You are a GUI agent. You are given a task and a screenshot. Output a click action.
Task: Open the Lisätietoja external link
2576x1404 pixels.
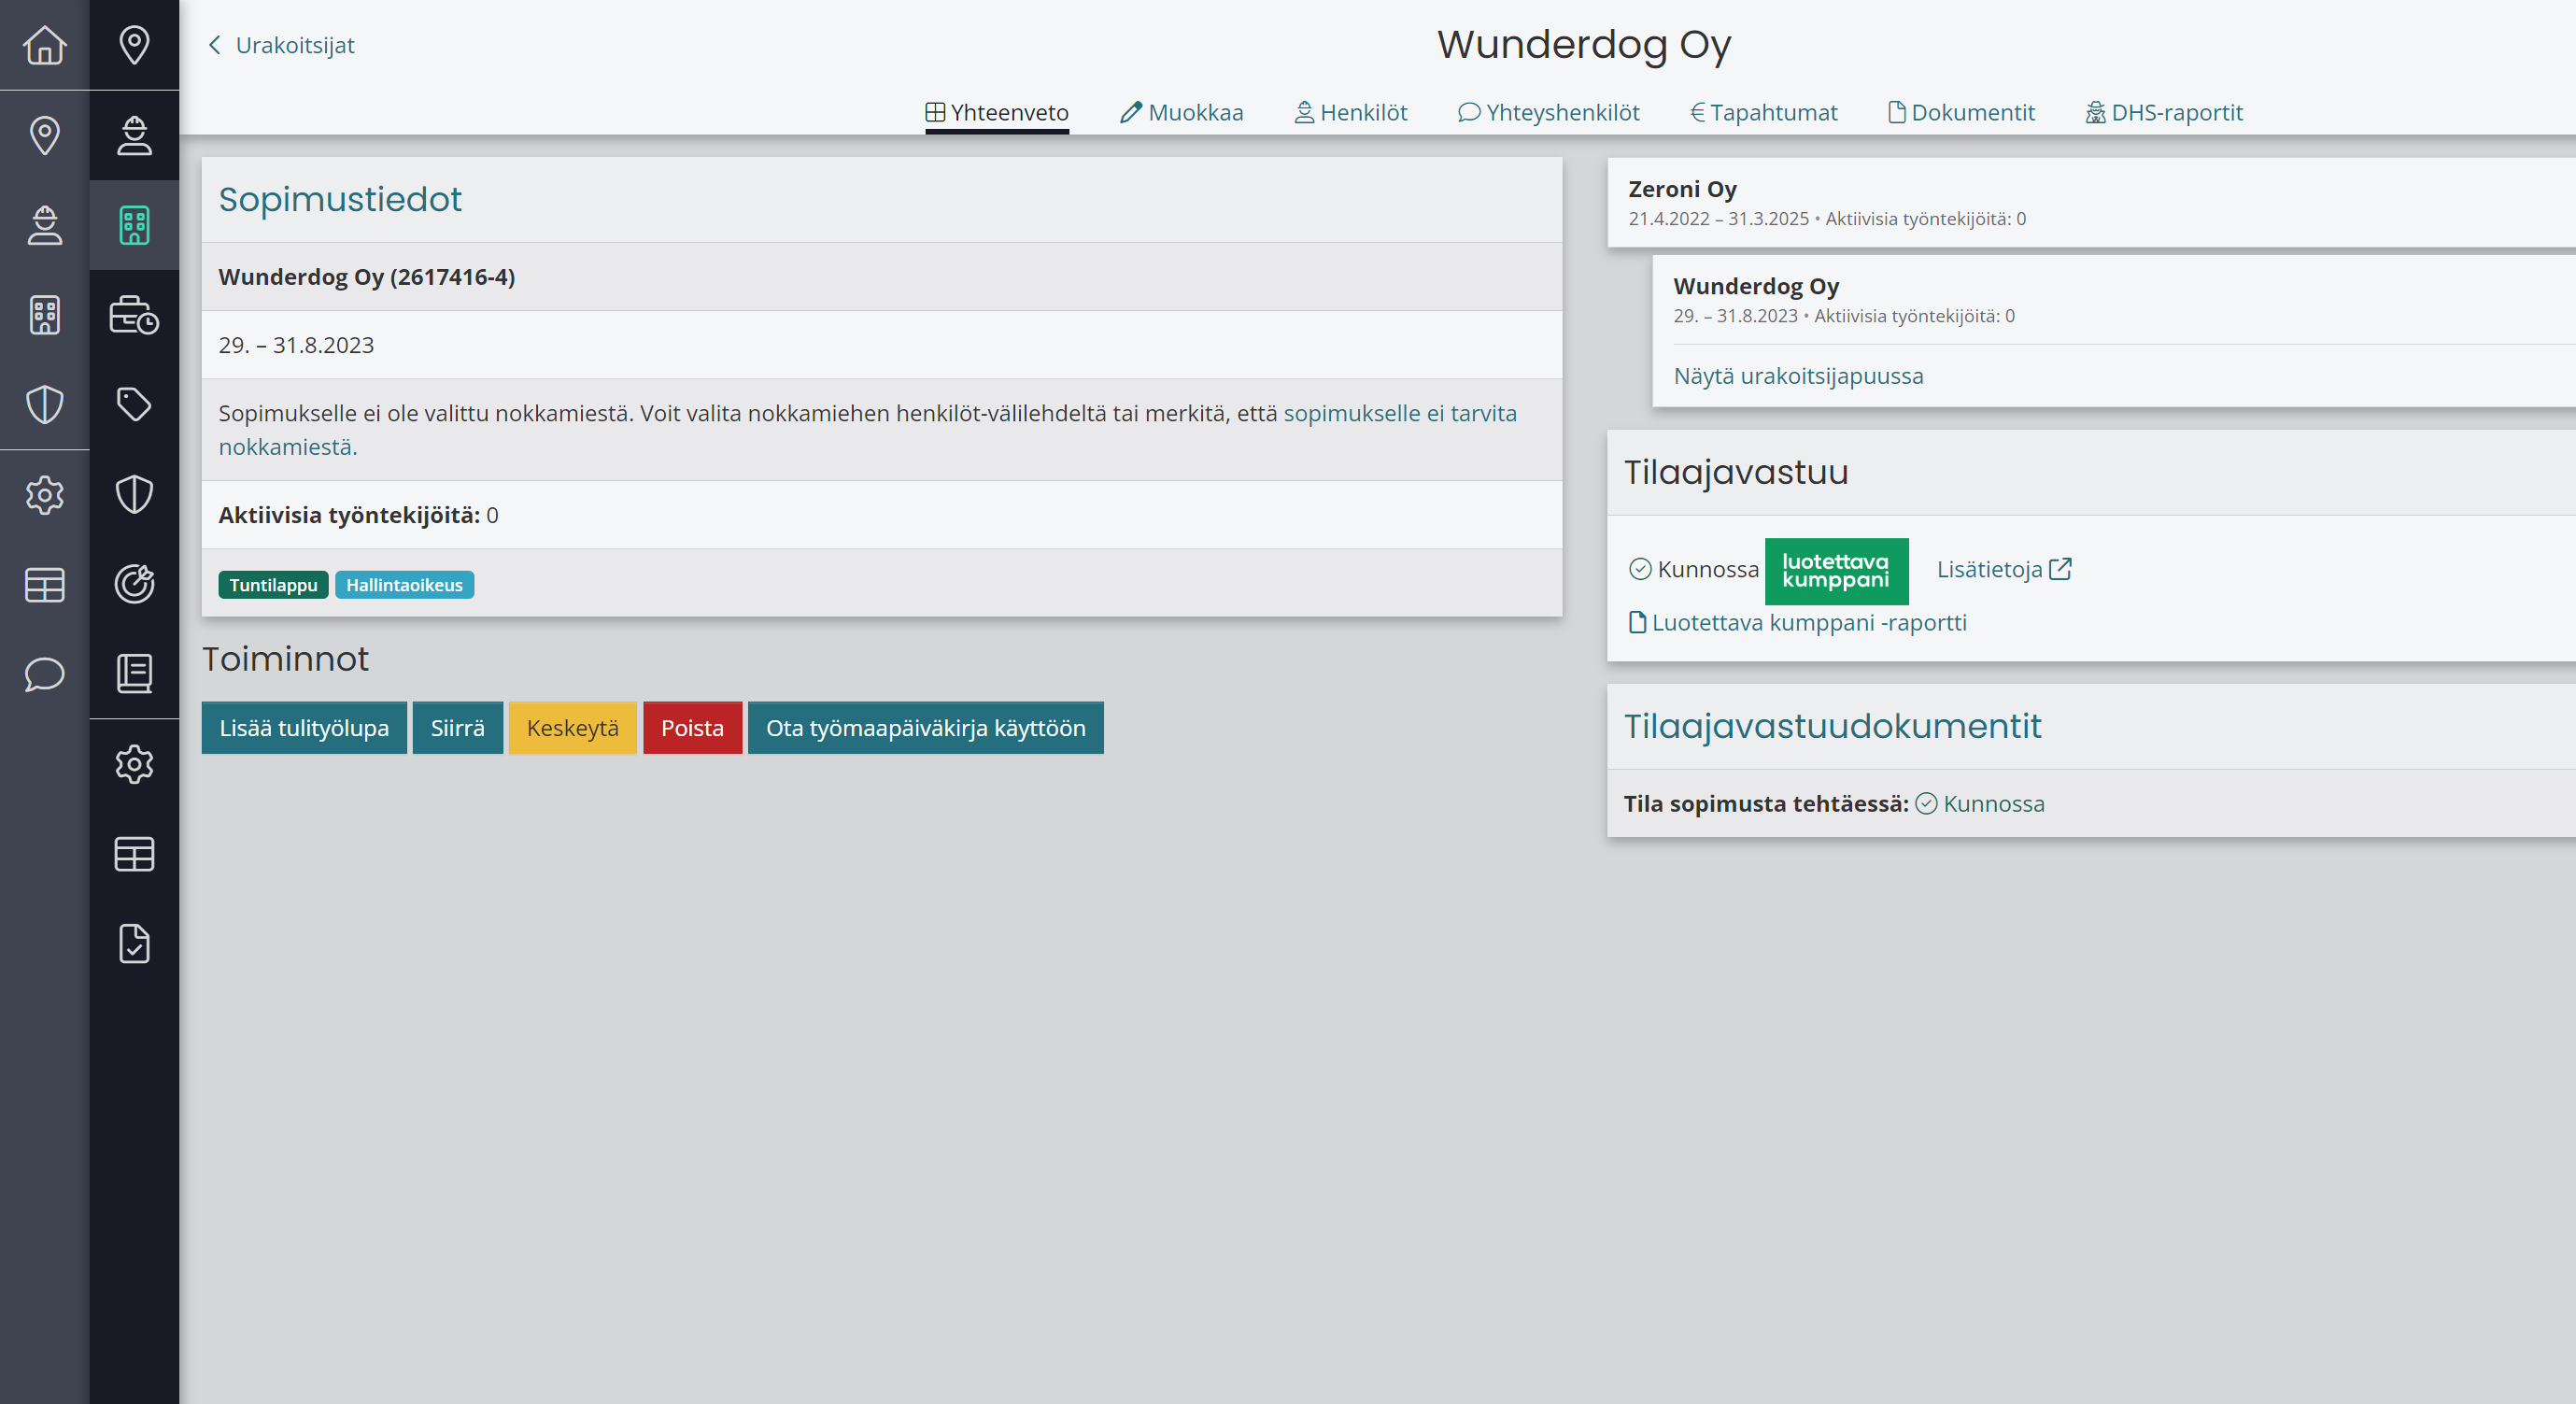point(2004,569)
